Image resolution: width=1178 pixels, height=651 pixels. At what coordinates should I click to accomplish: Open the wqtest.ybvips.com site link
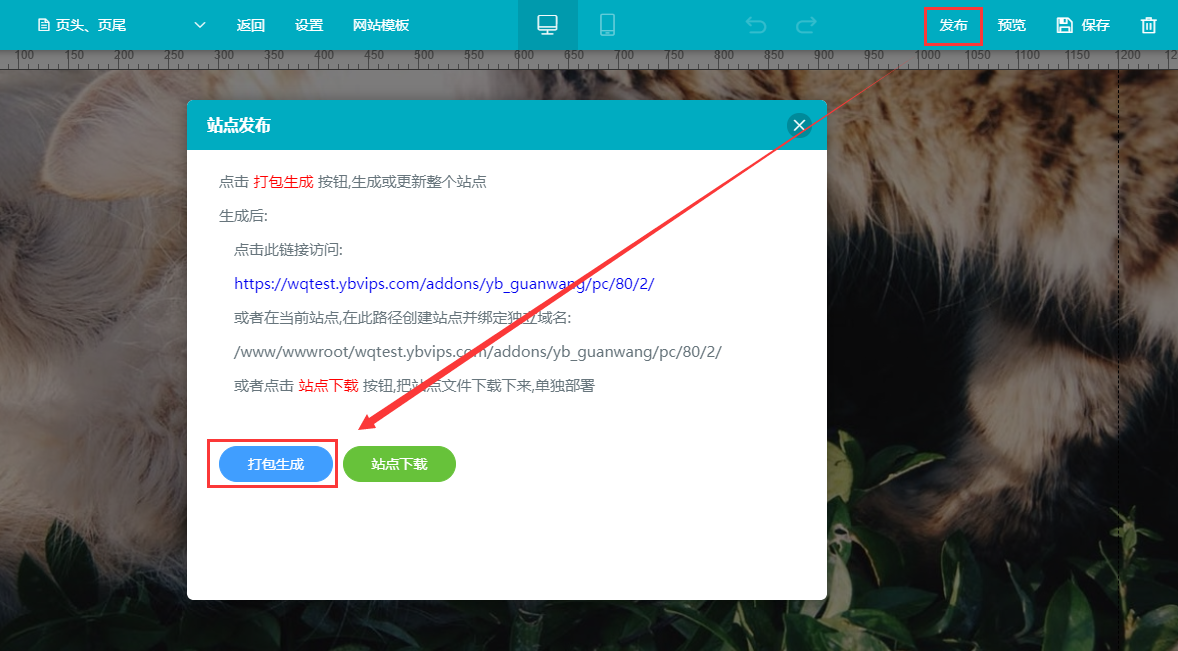pyautogui.click(x=444, y=284)
